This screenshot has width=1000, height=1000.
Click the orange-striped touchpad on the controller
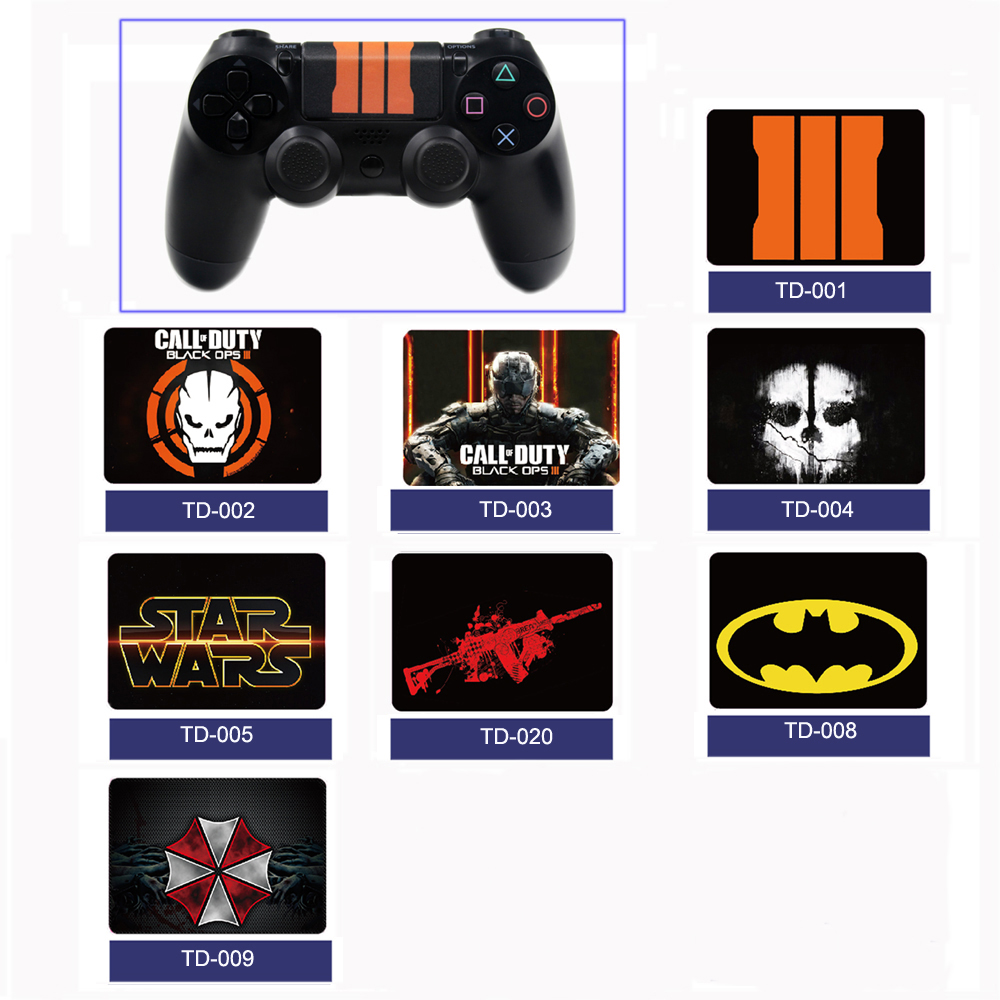(372, 80)
